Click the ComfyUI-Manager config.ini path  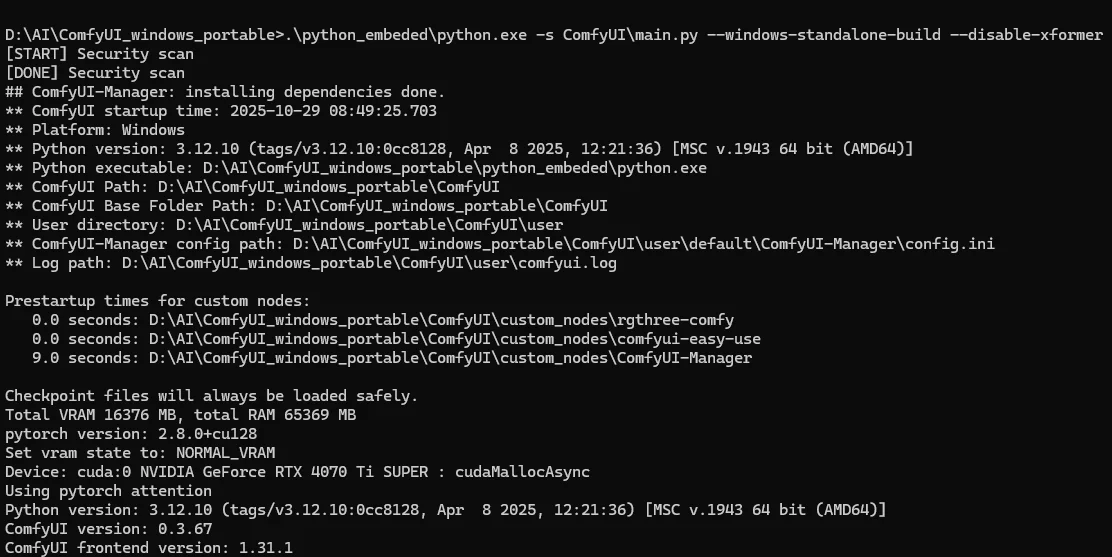tap(644, 244)
